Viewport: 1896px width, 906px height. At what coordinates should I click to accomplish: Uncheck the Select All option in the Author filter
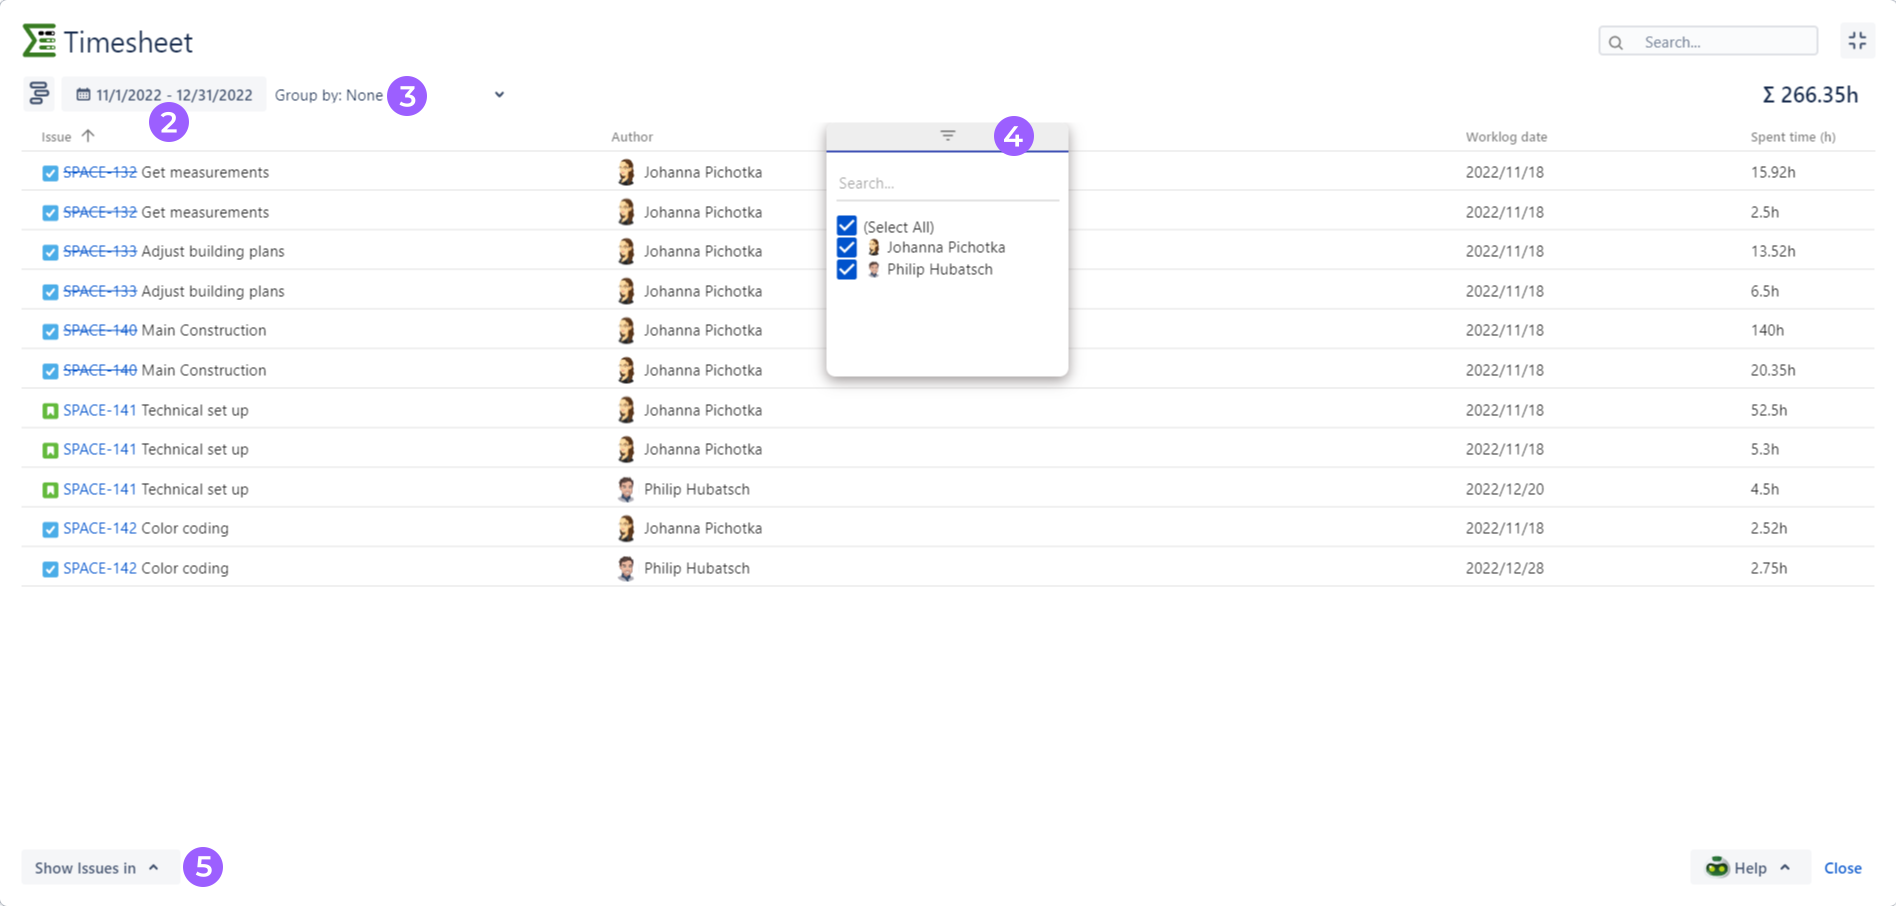(846, 225)
